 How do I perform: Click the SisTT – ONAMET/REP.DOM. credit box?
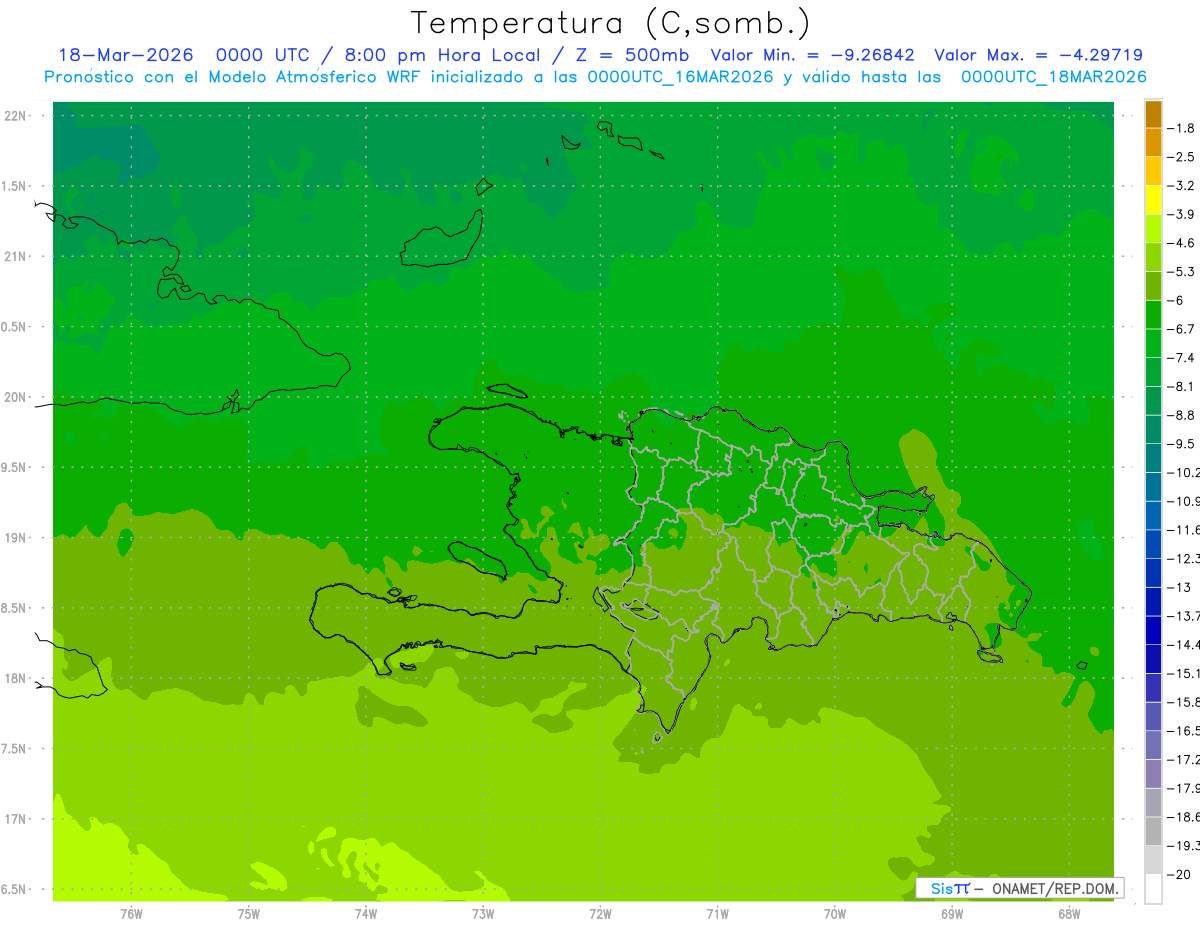click(x=1019, y=888)
